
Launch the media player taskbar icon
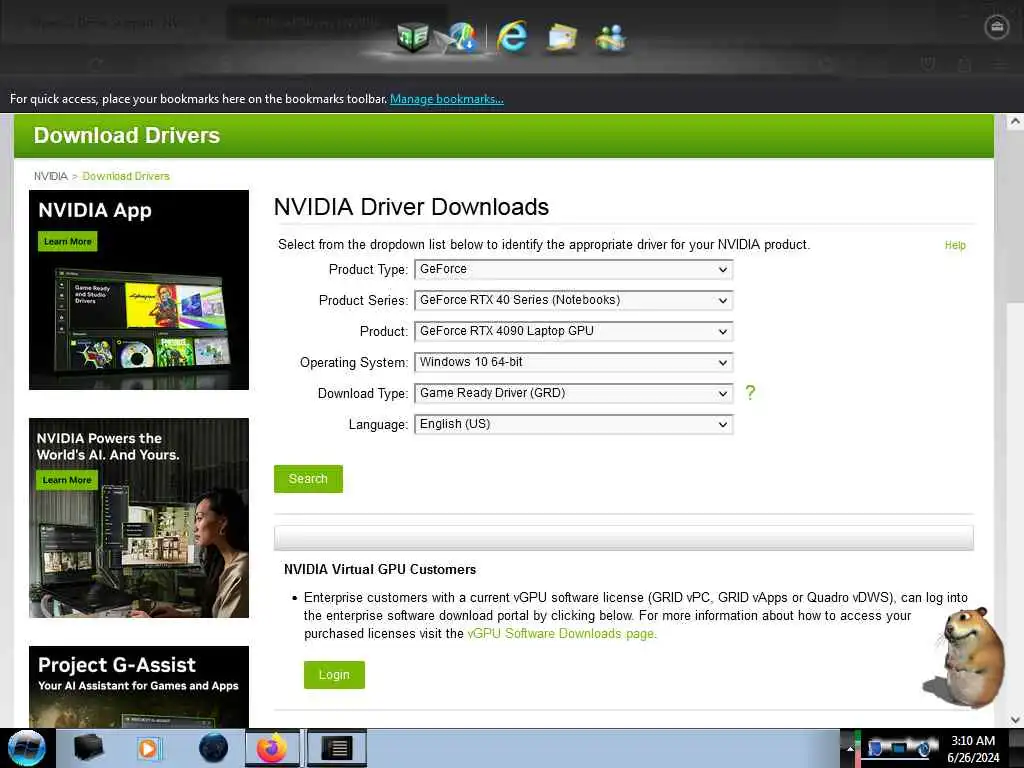[148, 748]
